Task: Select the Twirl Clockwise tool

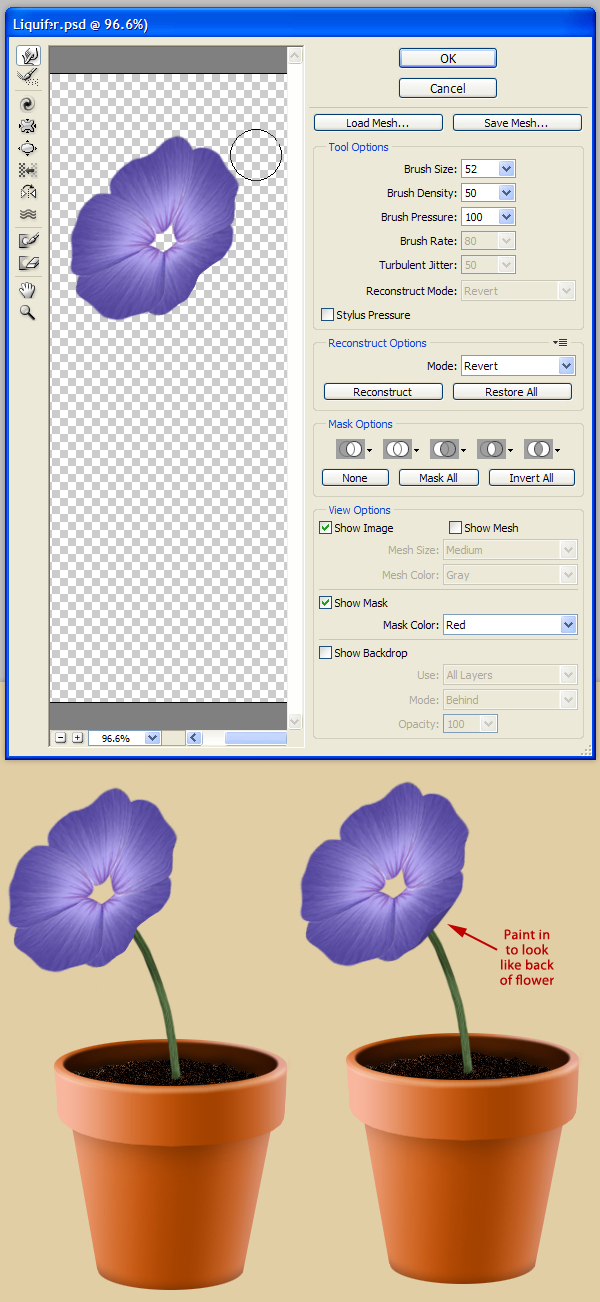Action: (28, 103)
